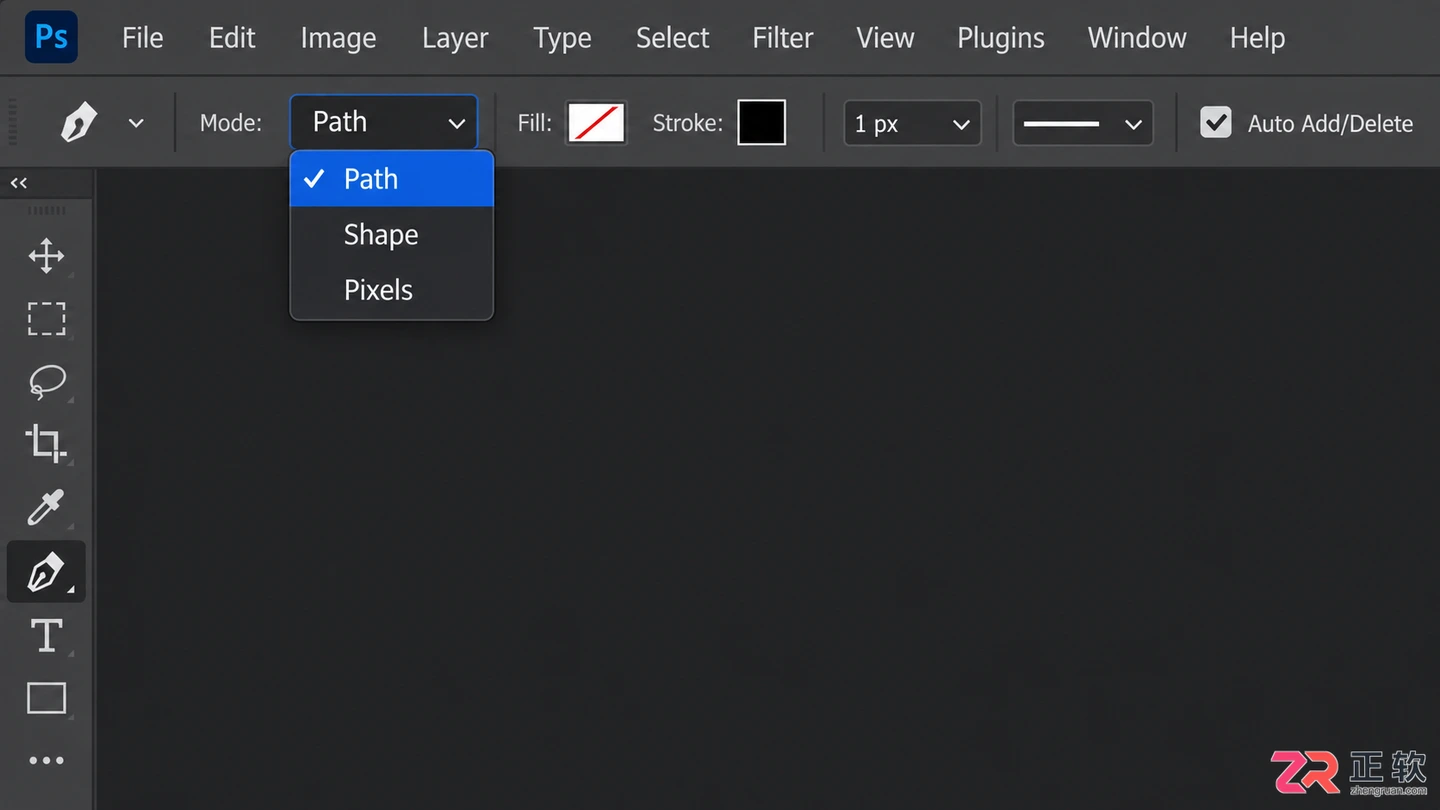The width and height of the screenshot is (1440, 810).
Task: Select the Type tool
Action: pyautogui.click(x=46, y=636)
